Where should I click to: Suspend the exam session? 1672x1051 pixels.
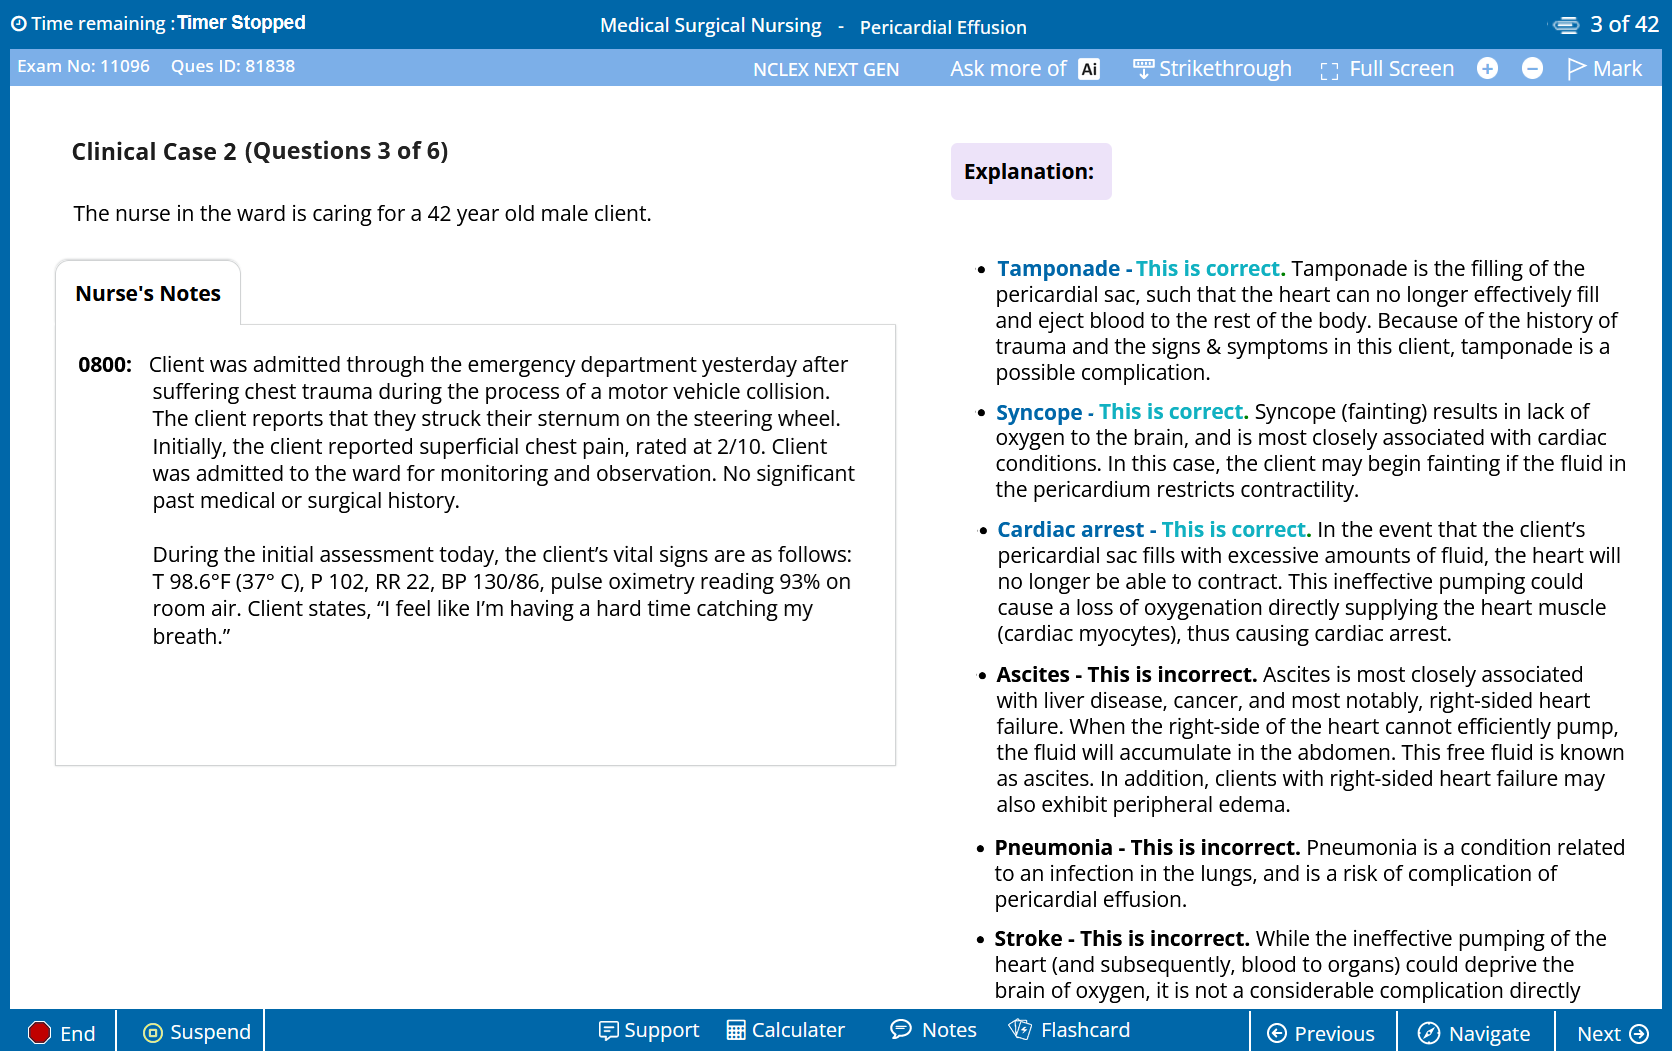pyautogui.click(x=197, y=1032)
